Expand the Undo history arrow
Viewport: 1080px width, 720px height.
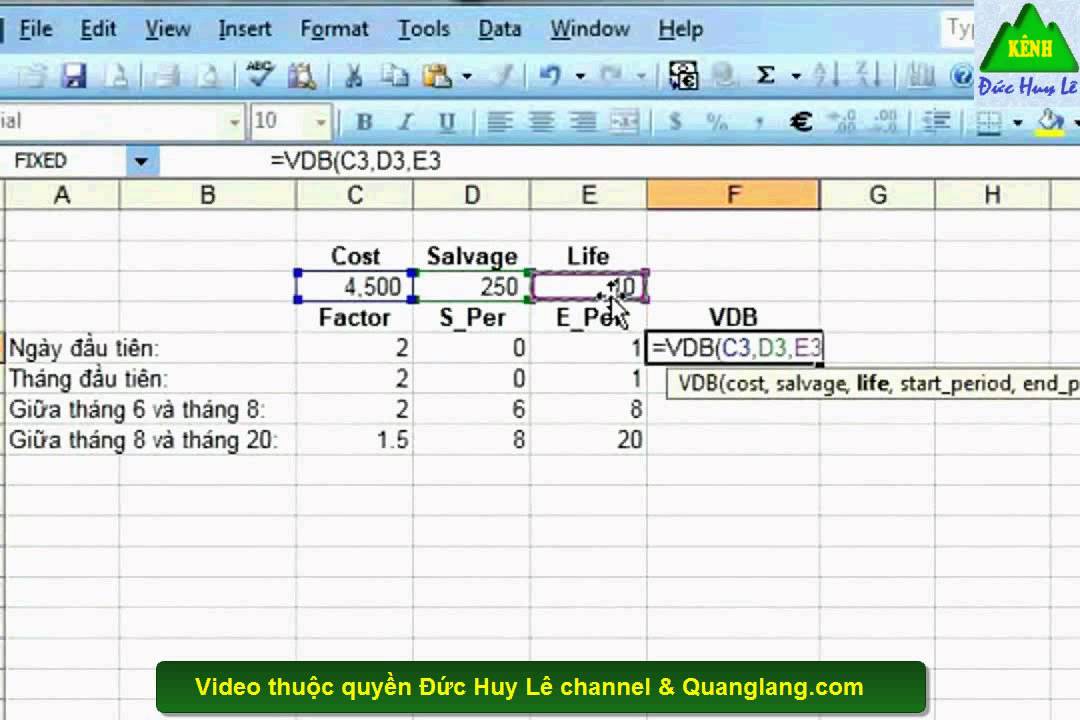pyautogui.click(x=580, y=75)
